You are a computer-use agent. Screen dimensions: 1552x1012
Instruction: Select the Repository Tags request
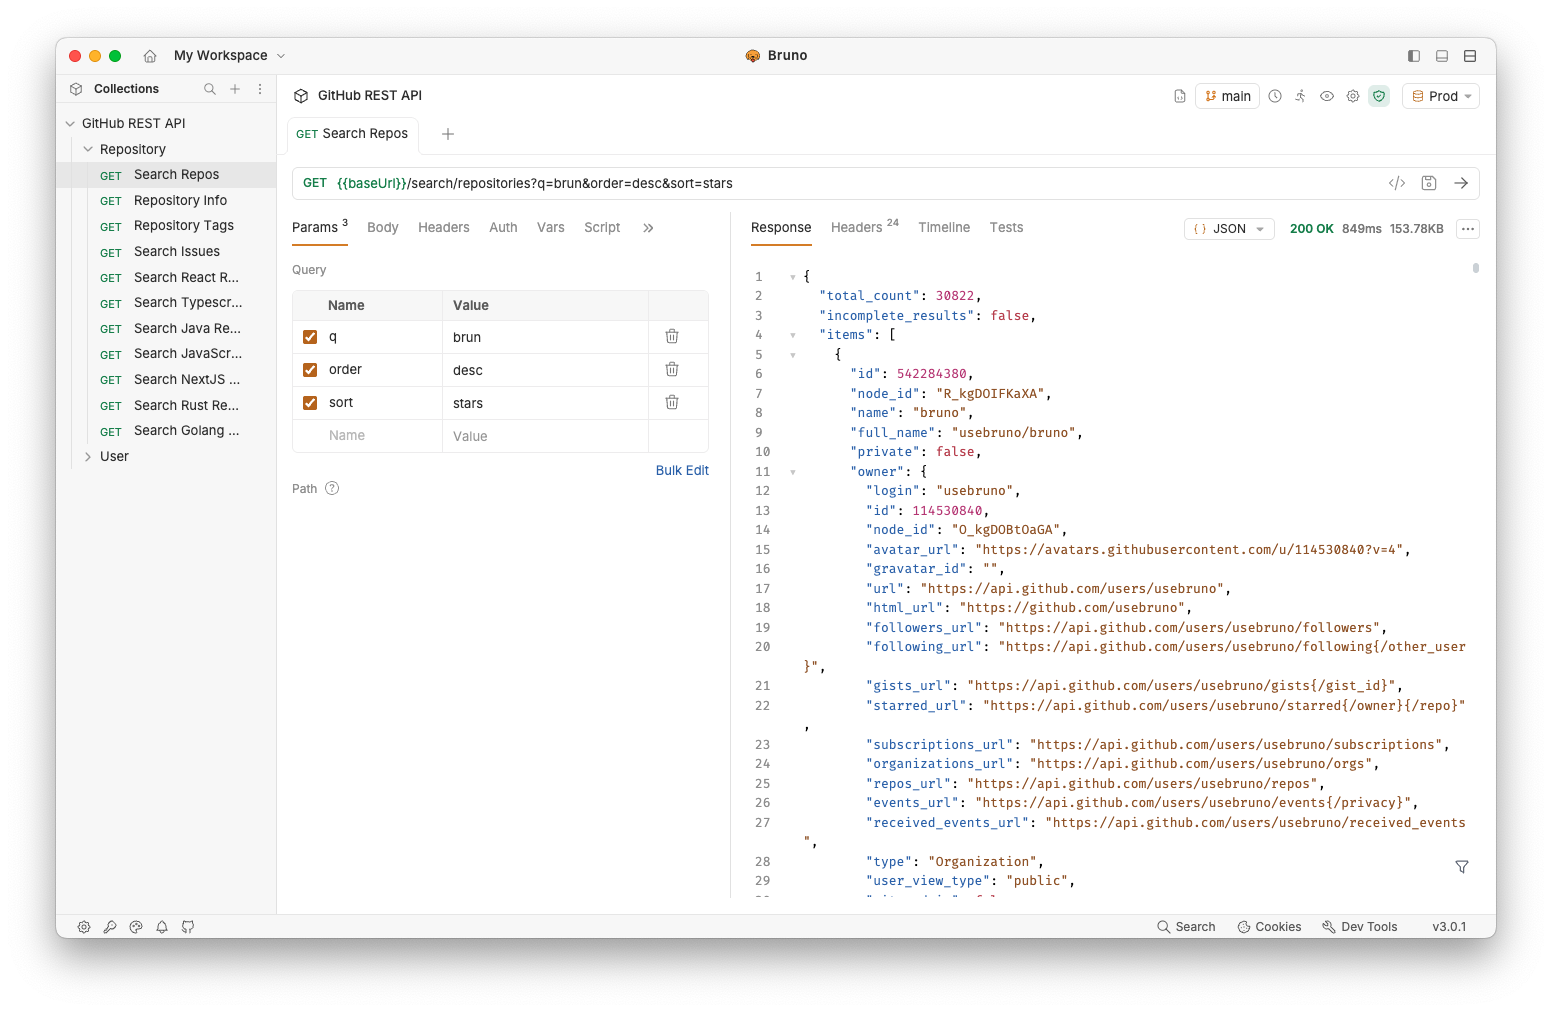pos(183,226)
